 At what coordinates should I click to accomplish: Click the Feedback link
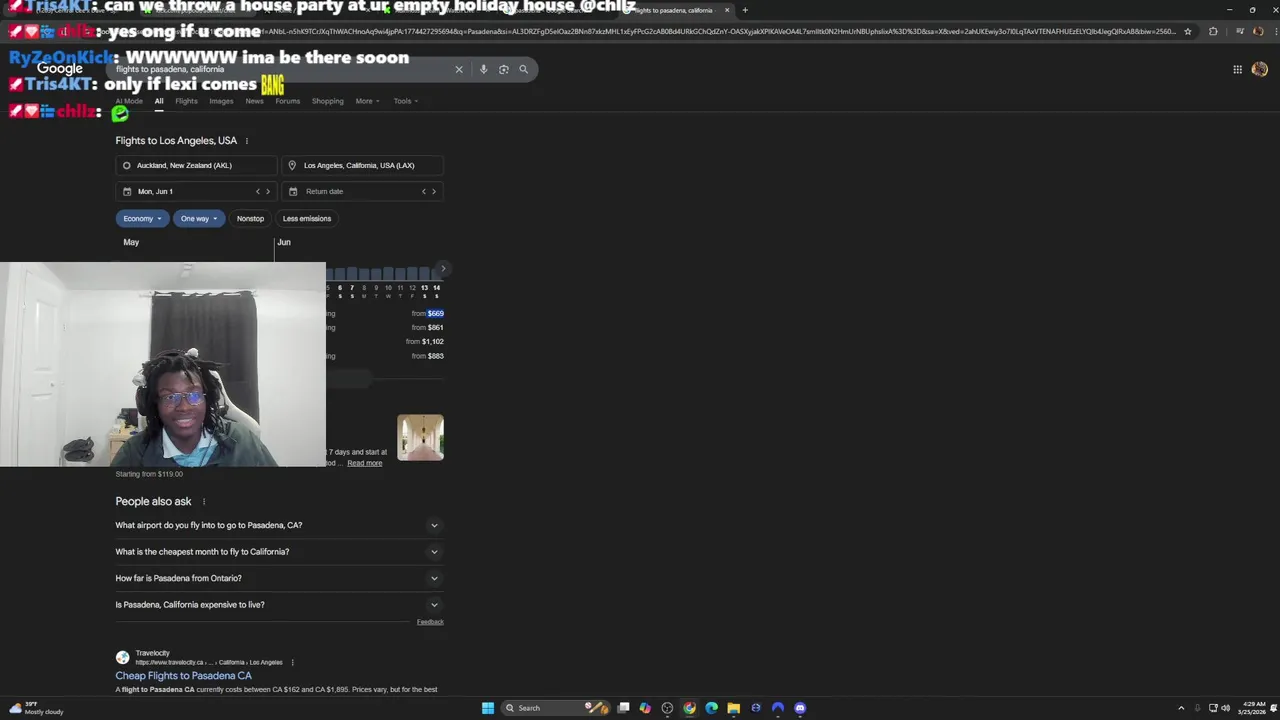click(x=430, y=622)
